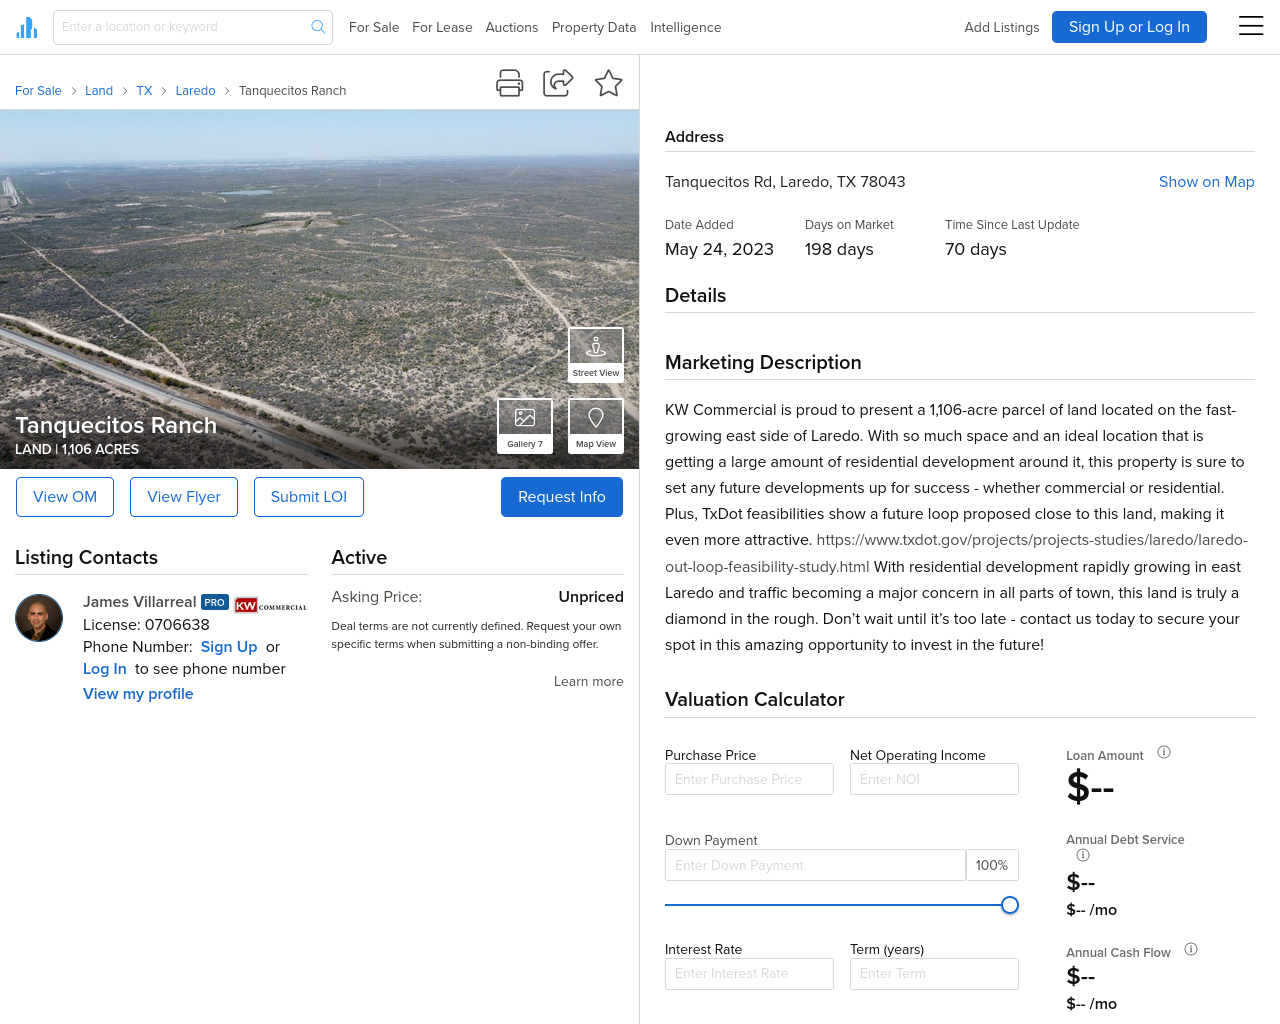The width and height of the screenshot is (1280, 1024).
Task: Open Street View of property
Action: [x=596, y=355]
